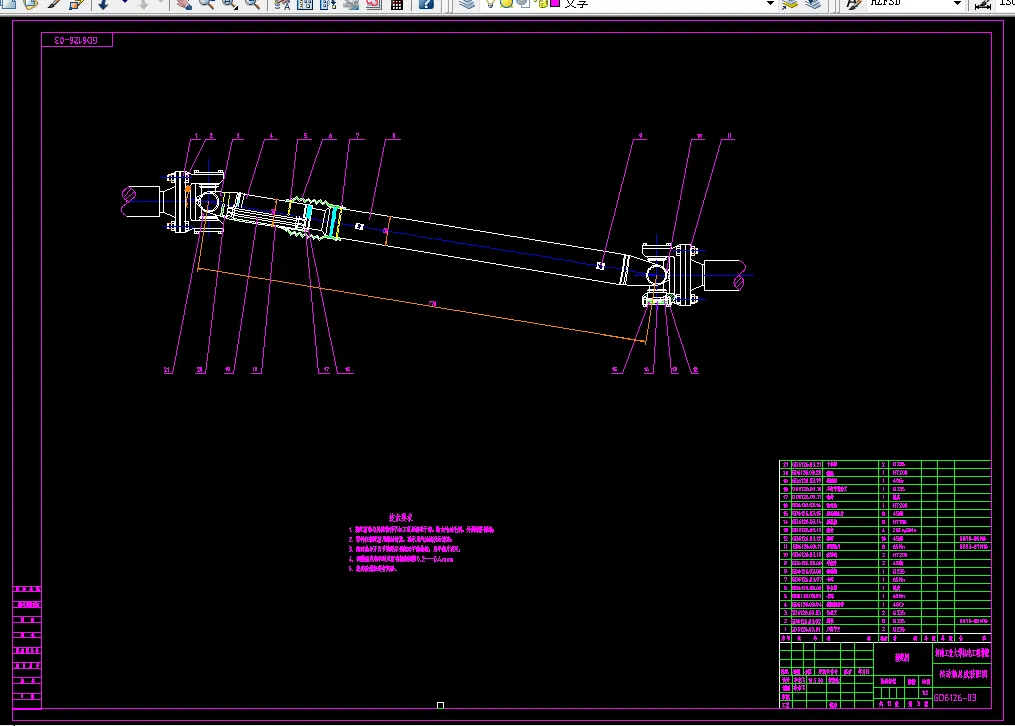Select the GD6126-03 title block number

pos(955,698)
